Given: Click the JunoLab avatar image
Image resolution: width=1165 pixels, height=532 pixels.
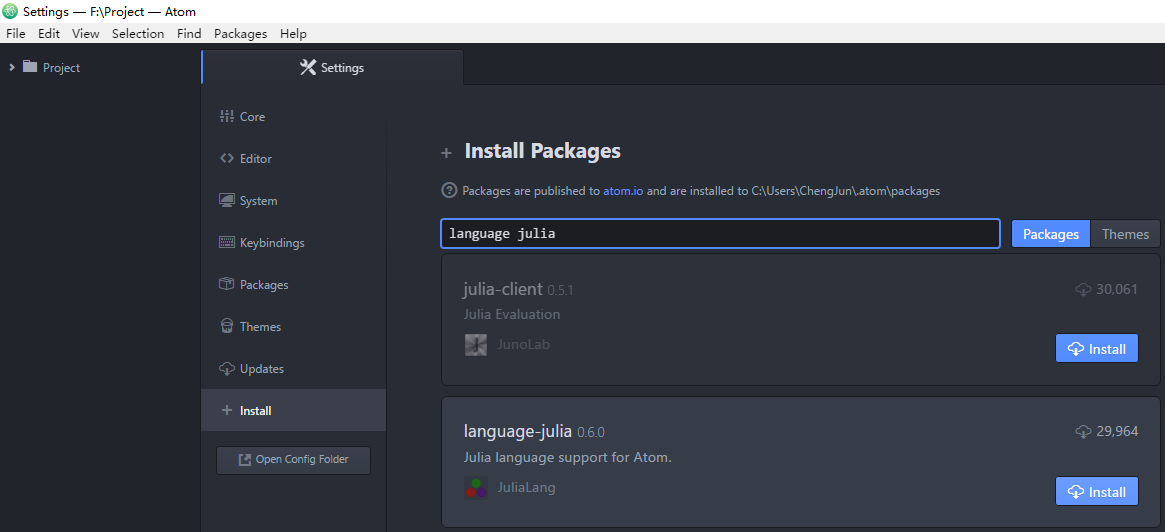Looking at the screenshot, I should (476, 345).
